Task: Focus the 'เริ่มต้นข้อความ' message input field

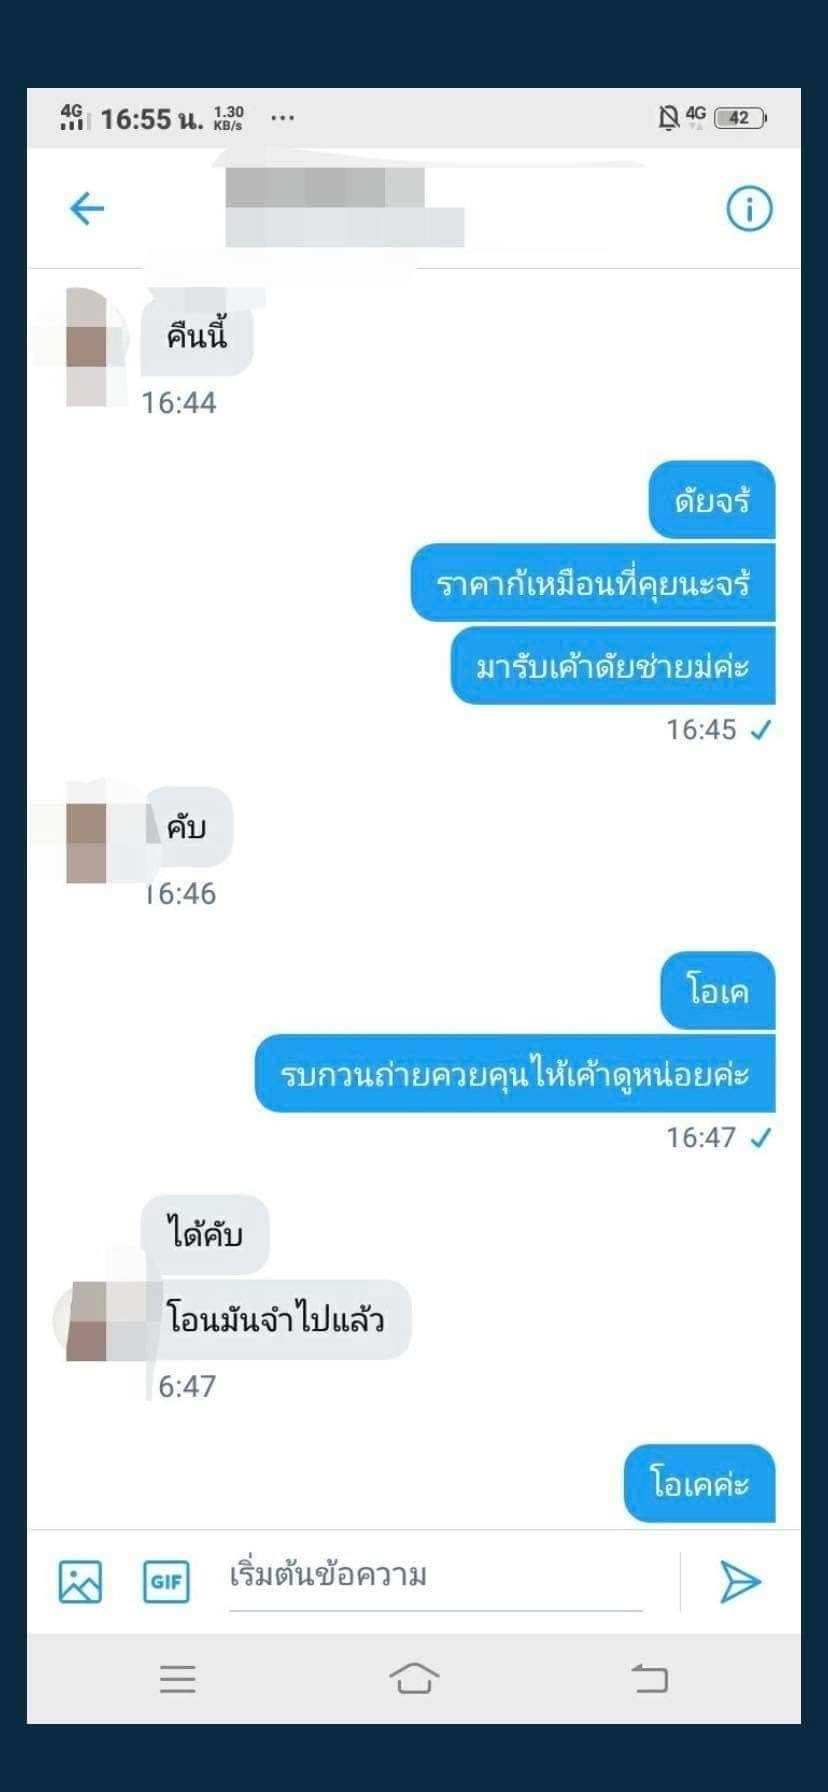Action: (x=435, y=1578)
